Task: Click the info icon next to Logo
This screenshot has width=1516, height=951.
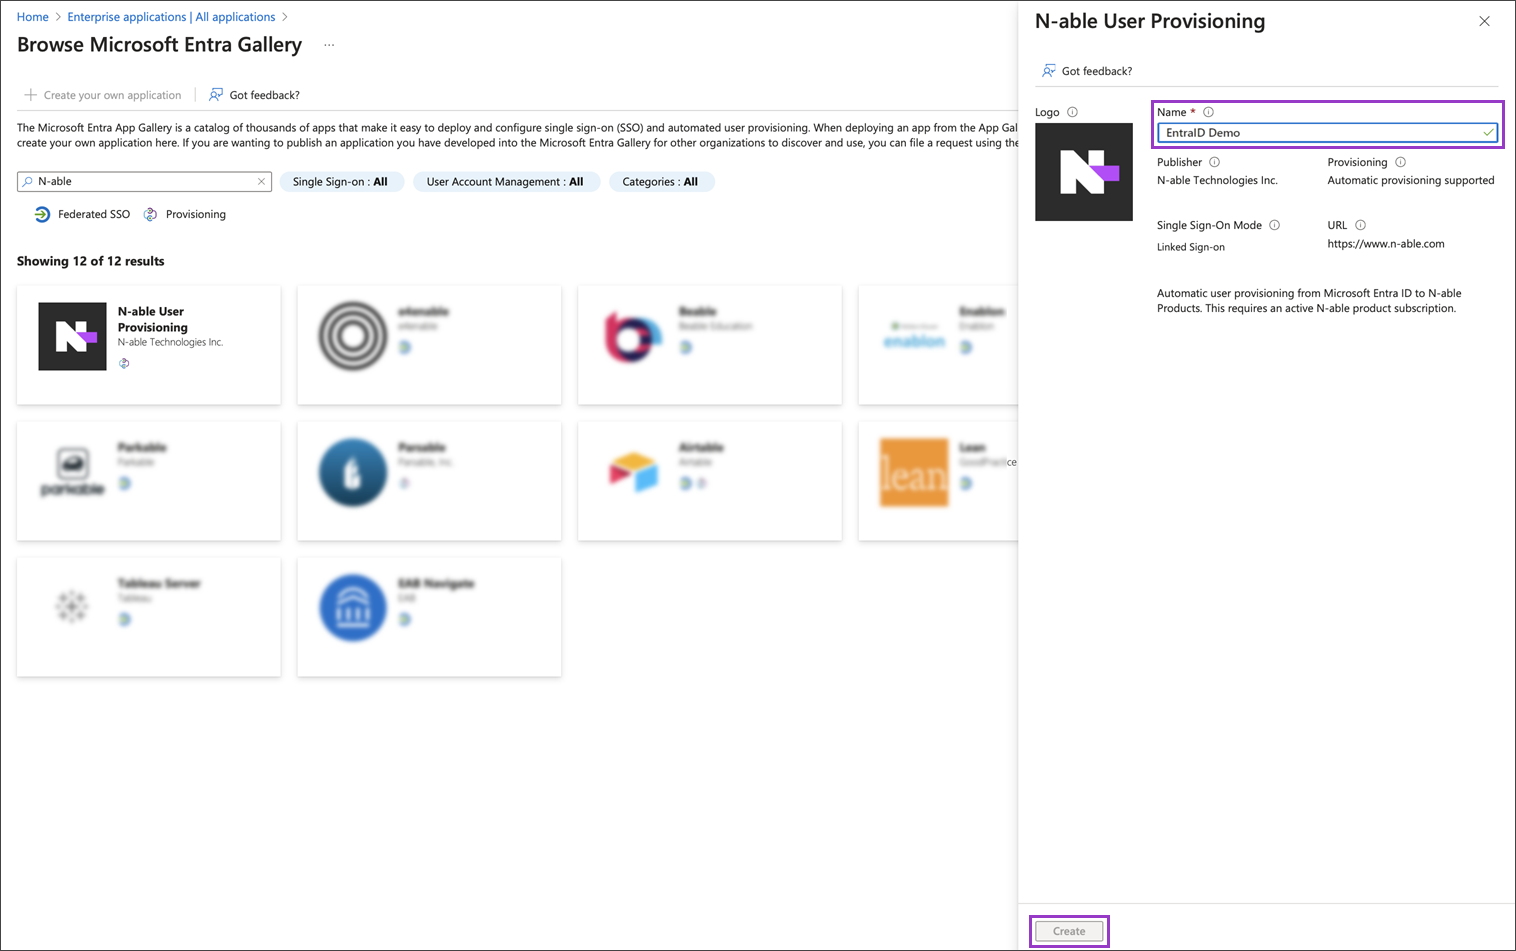Action: click(x=1072, y=112)
